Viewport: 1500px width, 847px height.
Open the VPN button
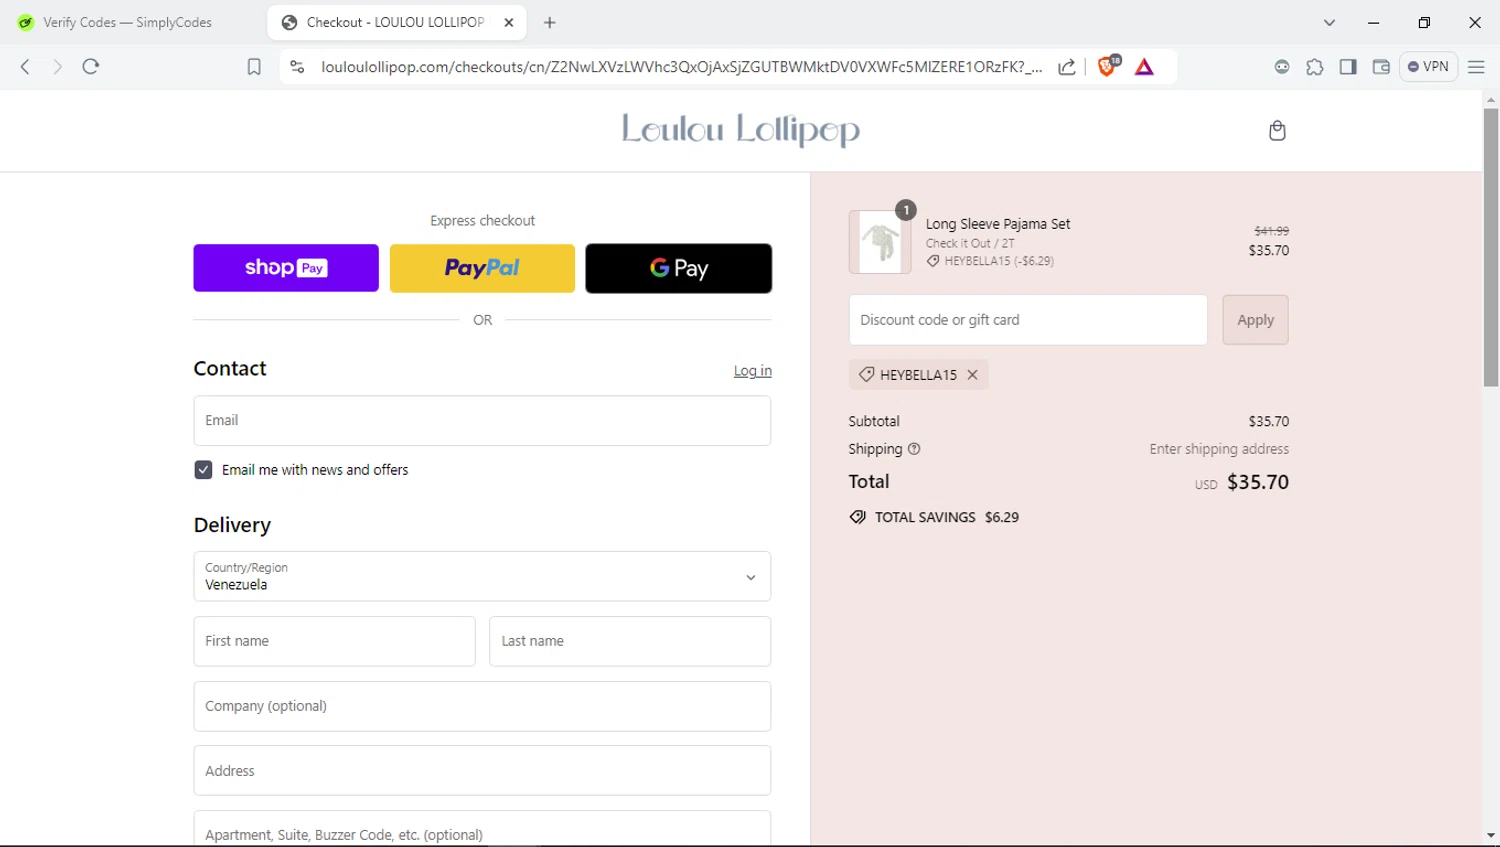click(1428, 67)
